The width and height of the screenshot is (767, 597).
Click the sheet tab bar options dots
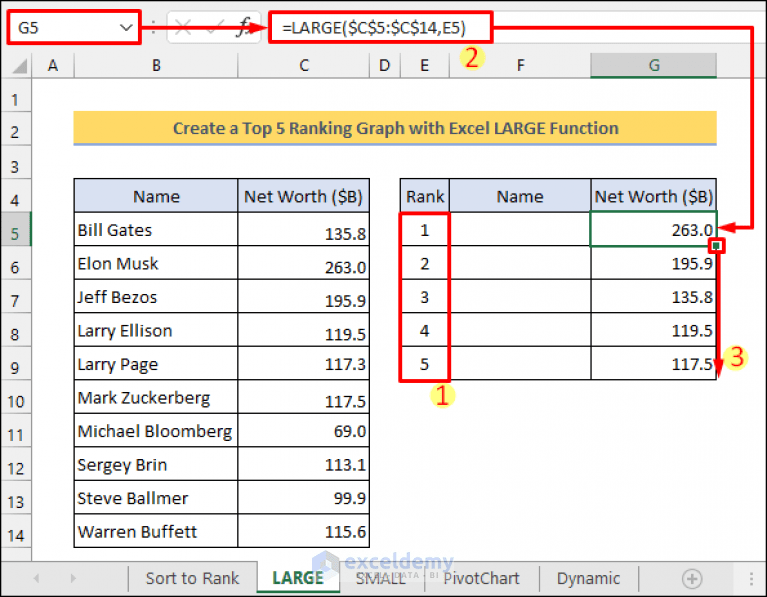751,579
